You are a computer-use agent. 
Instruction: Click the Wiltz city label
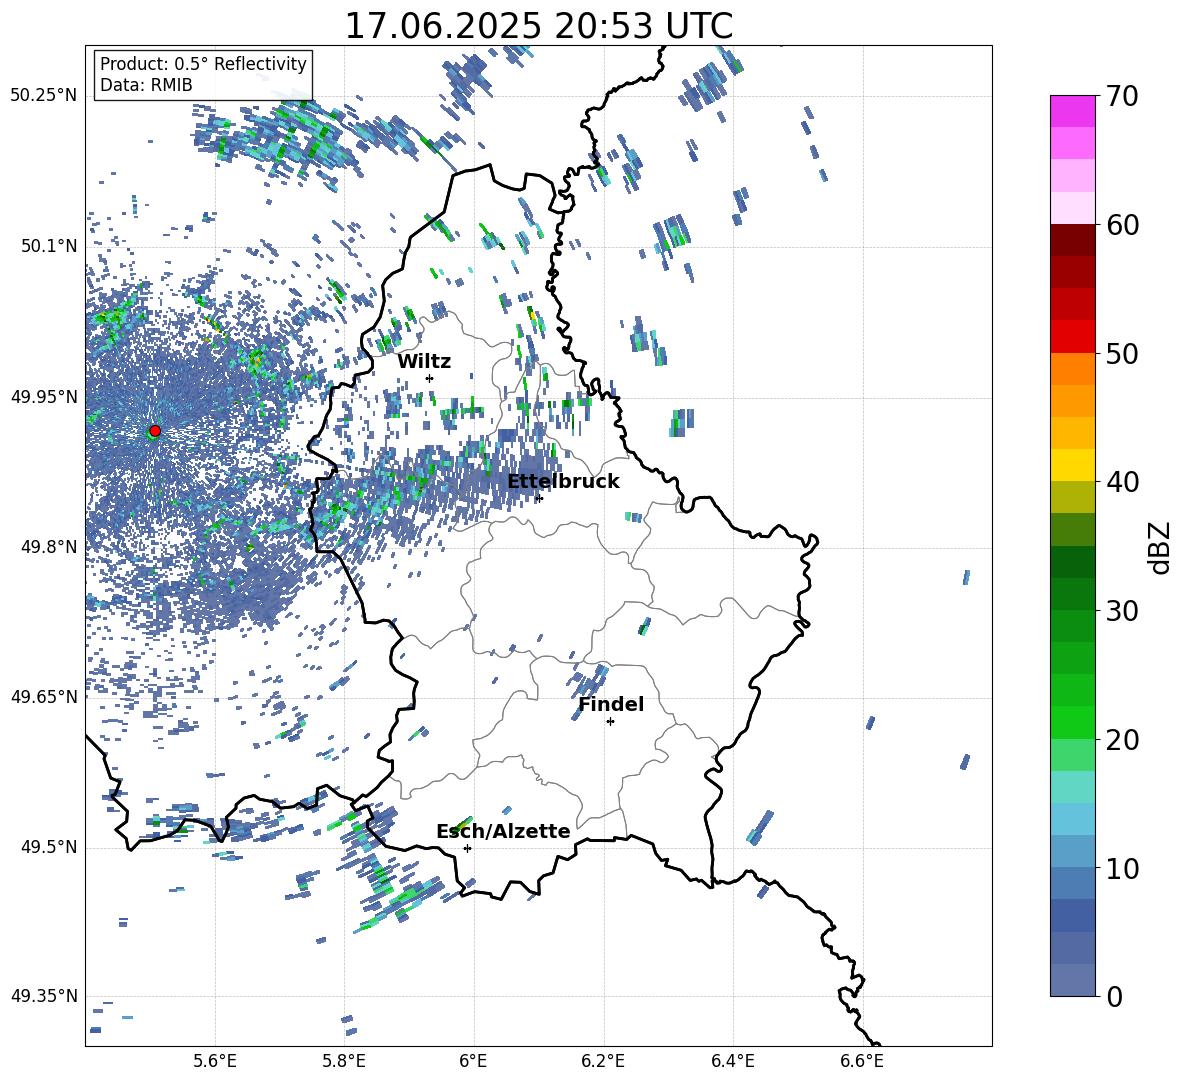[424, 362]
